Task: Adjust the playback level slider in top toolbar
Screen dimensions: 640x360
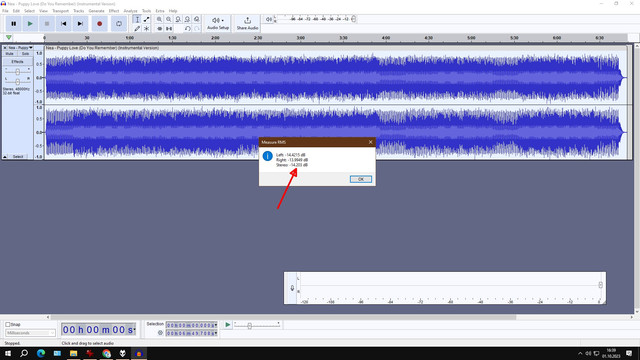Action: coord(353,19)
